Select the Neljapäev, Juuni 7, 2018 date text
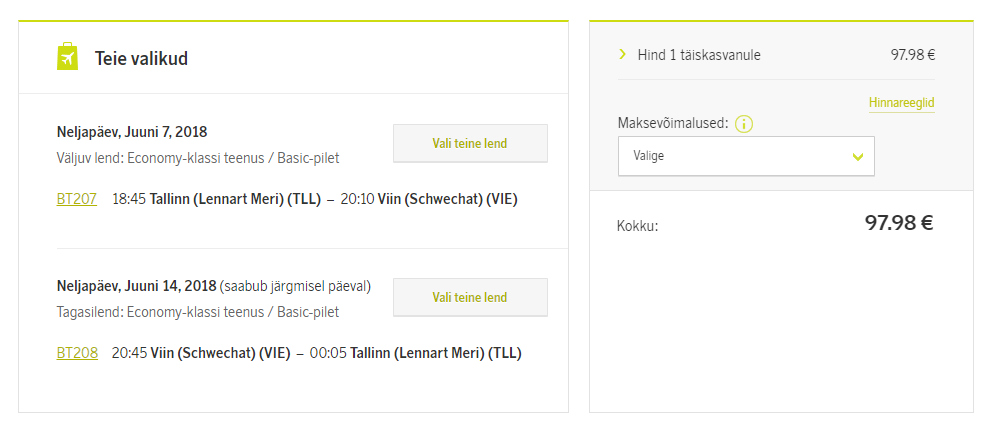991x426 pixels. click(x=132, y=132)
